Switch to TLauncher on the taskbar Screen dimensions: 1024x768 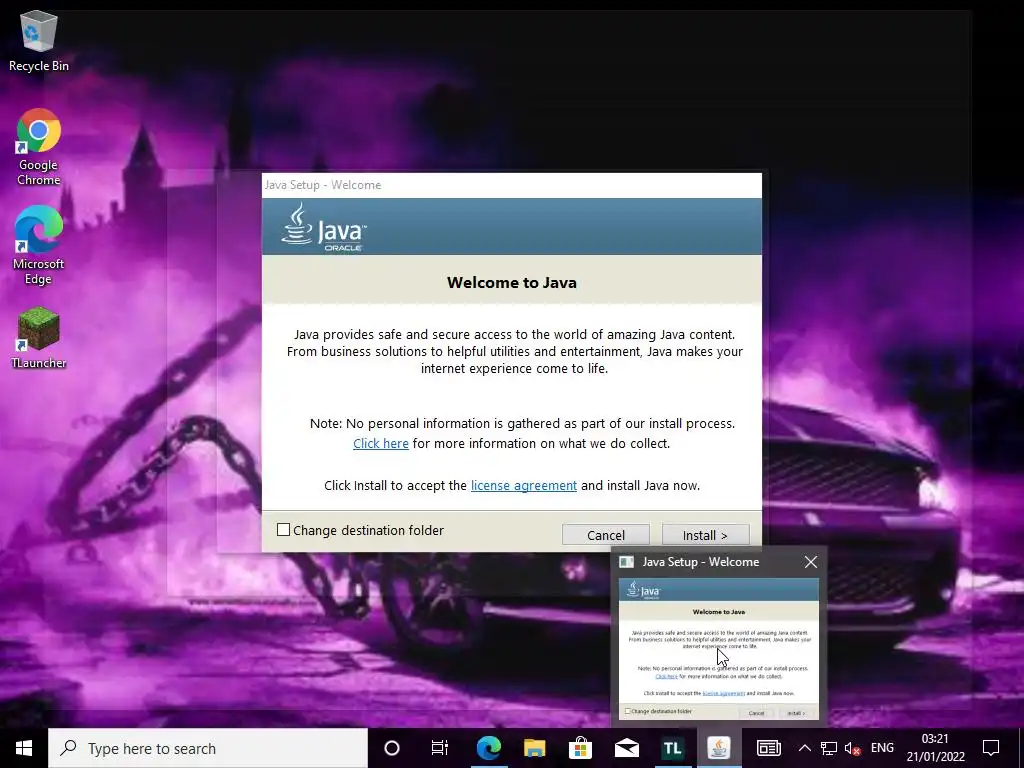(672, 748)
